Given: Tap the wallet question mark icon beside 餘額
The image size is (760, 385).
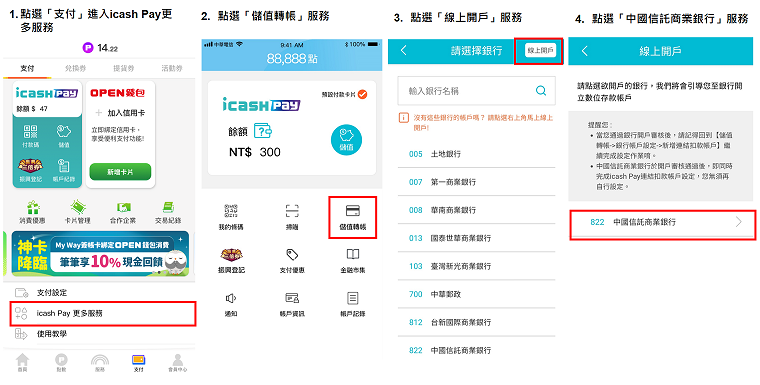Looking at the screenshot, I should coord(263,130).
